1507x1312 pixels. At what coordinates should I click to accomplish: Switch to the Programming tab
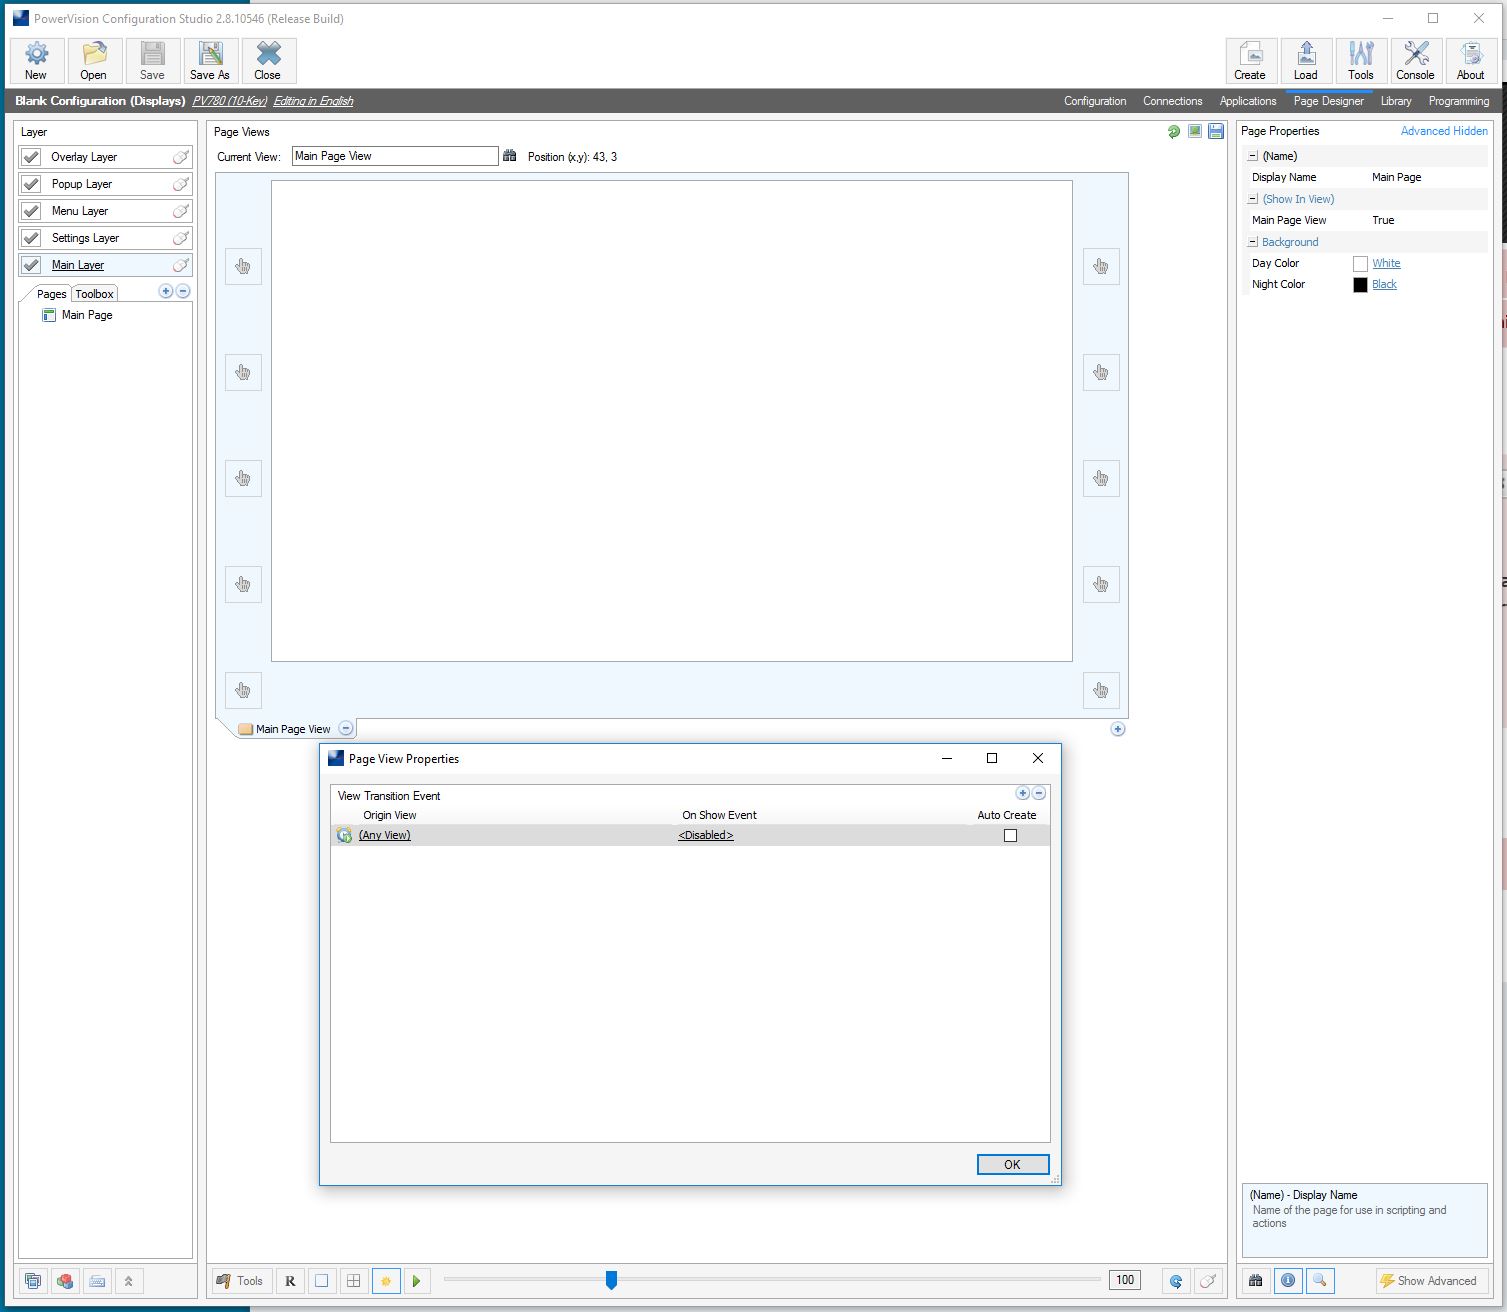1459,101
